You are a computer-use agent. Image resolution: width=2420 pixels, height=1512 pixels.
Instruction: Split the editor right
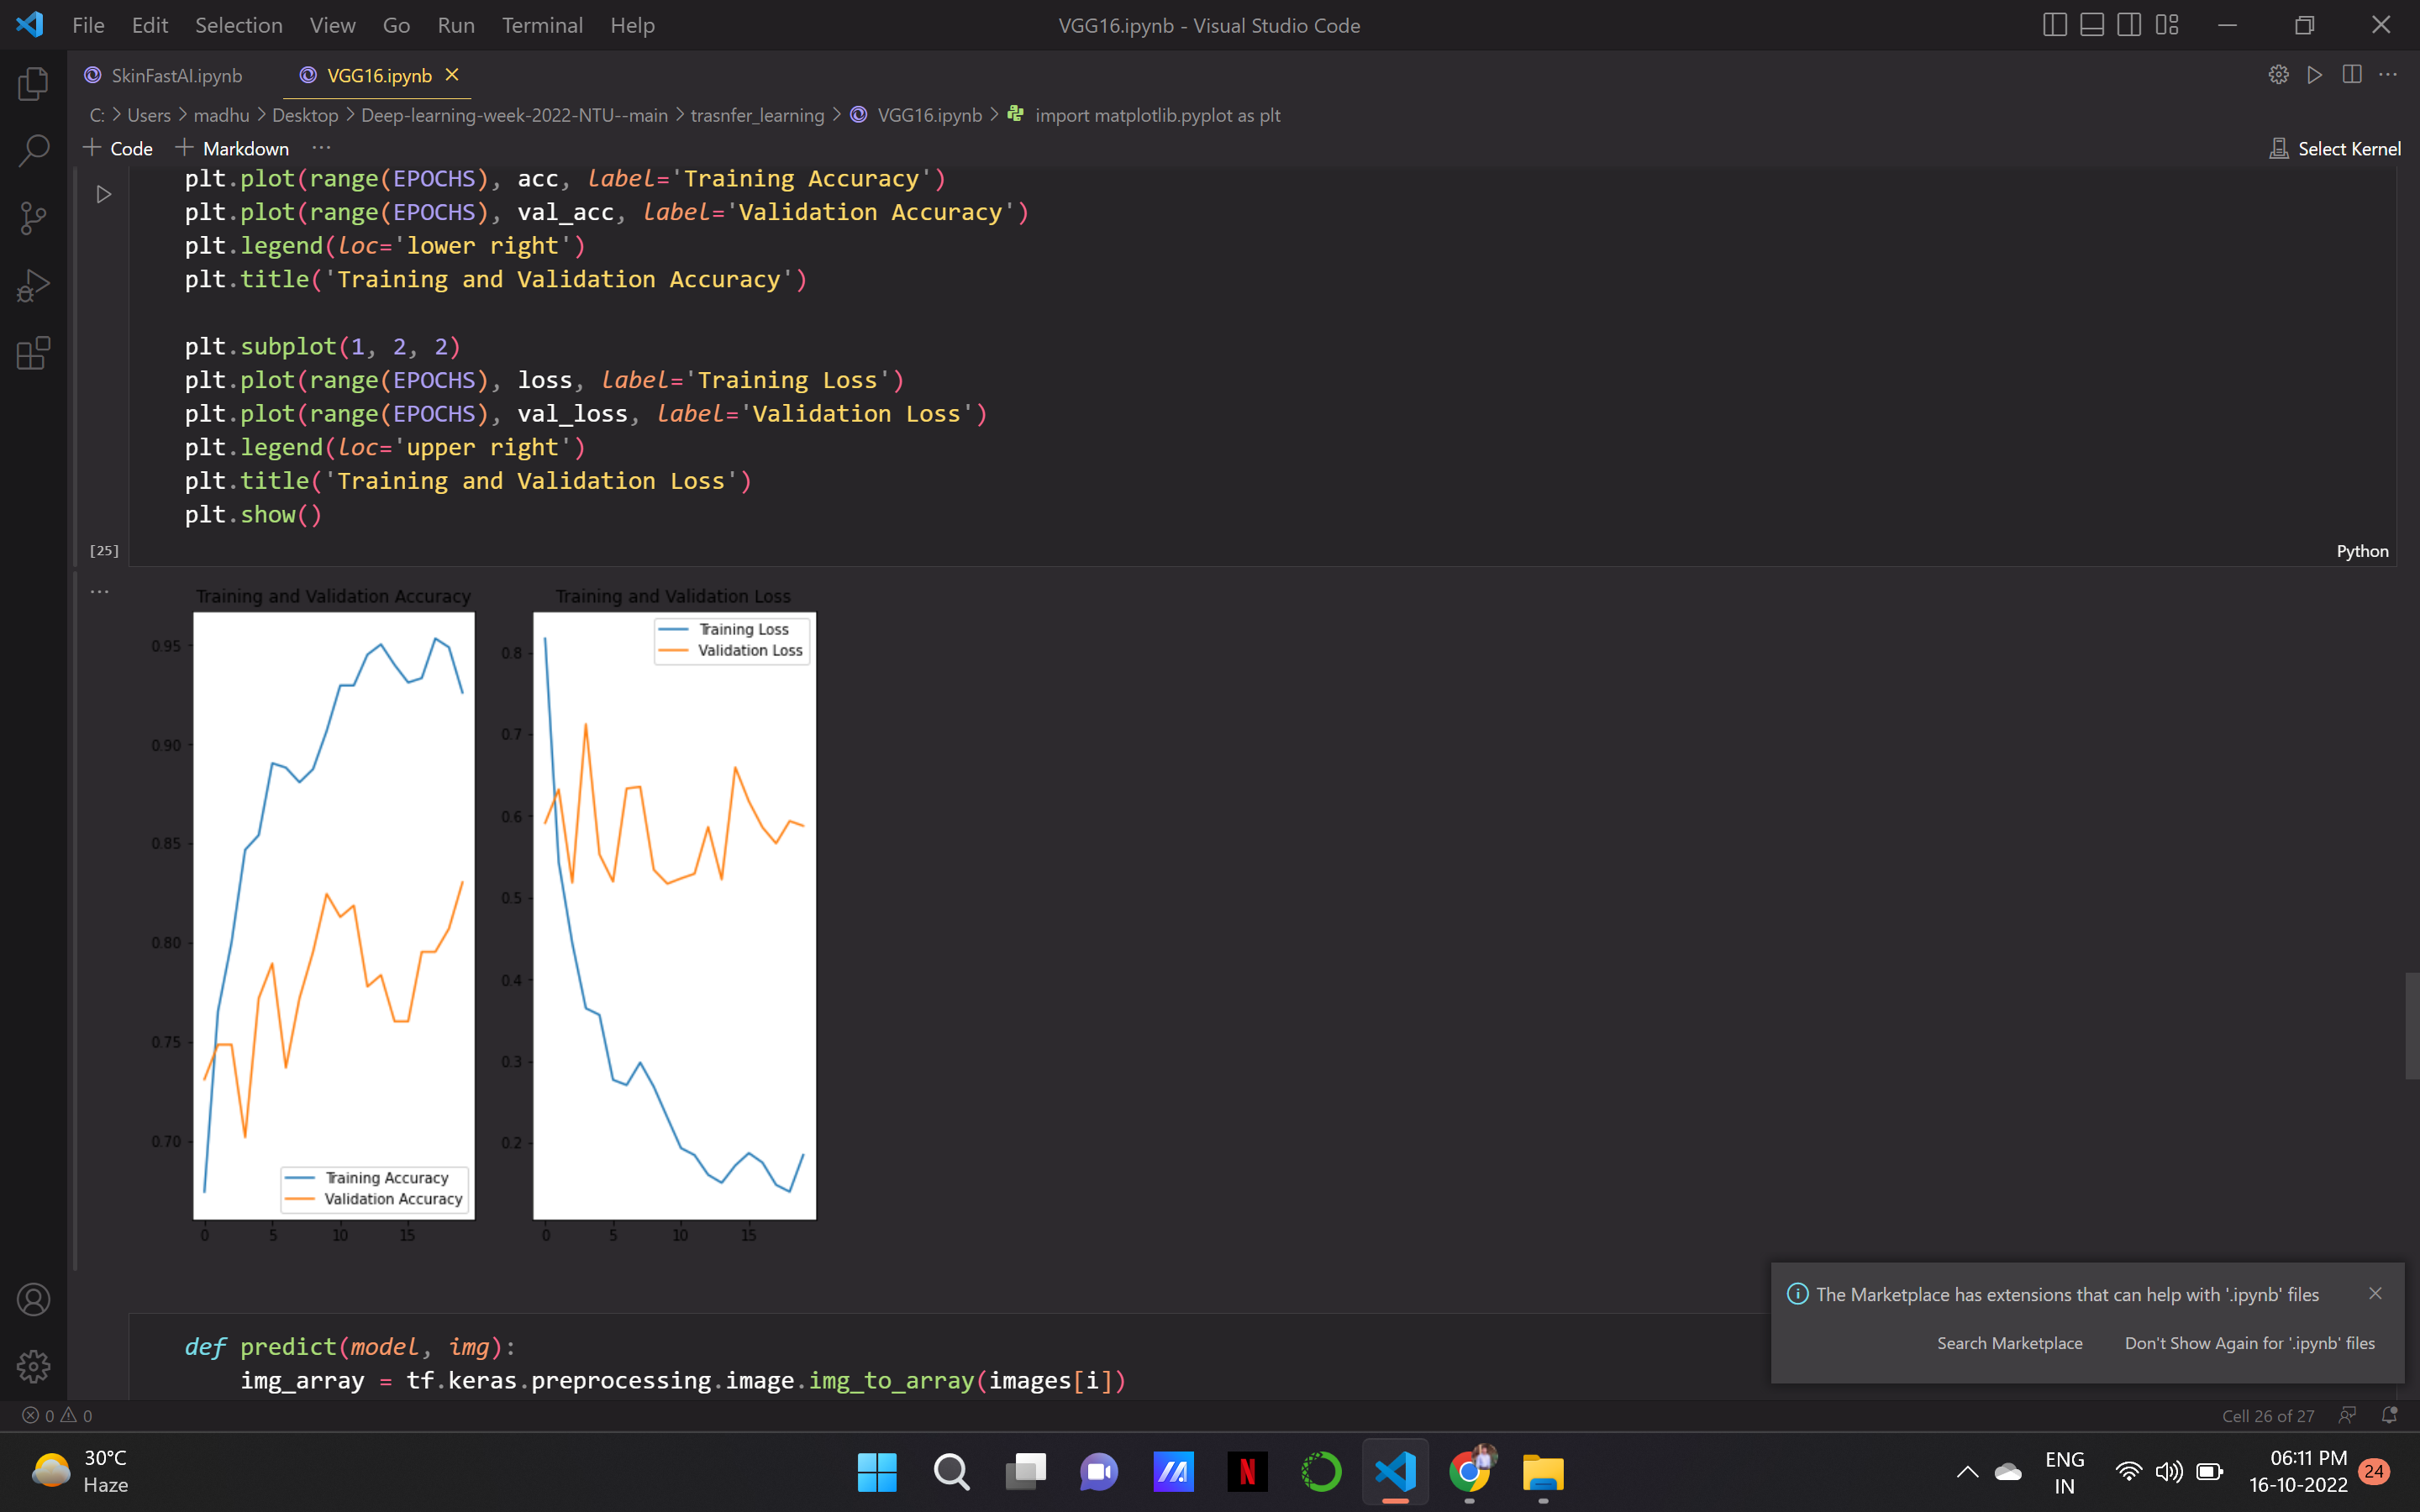2351,75
